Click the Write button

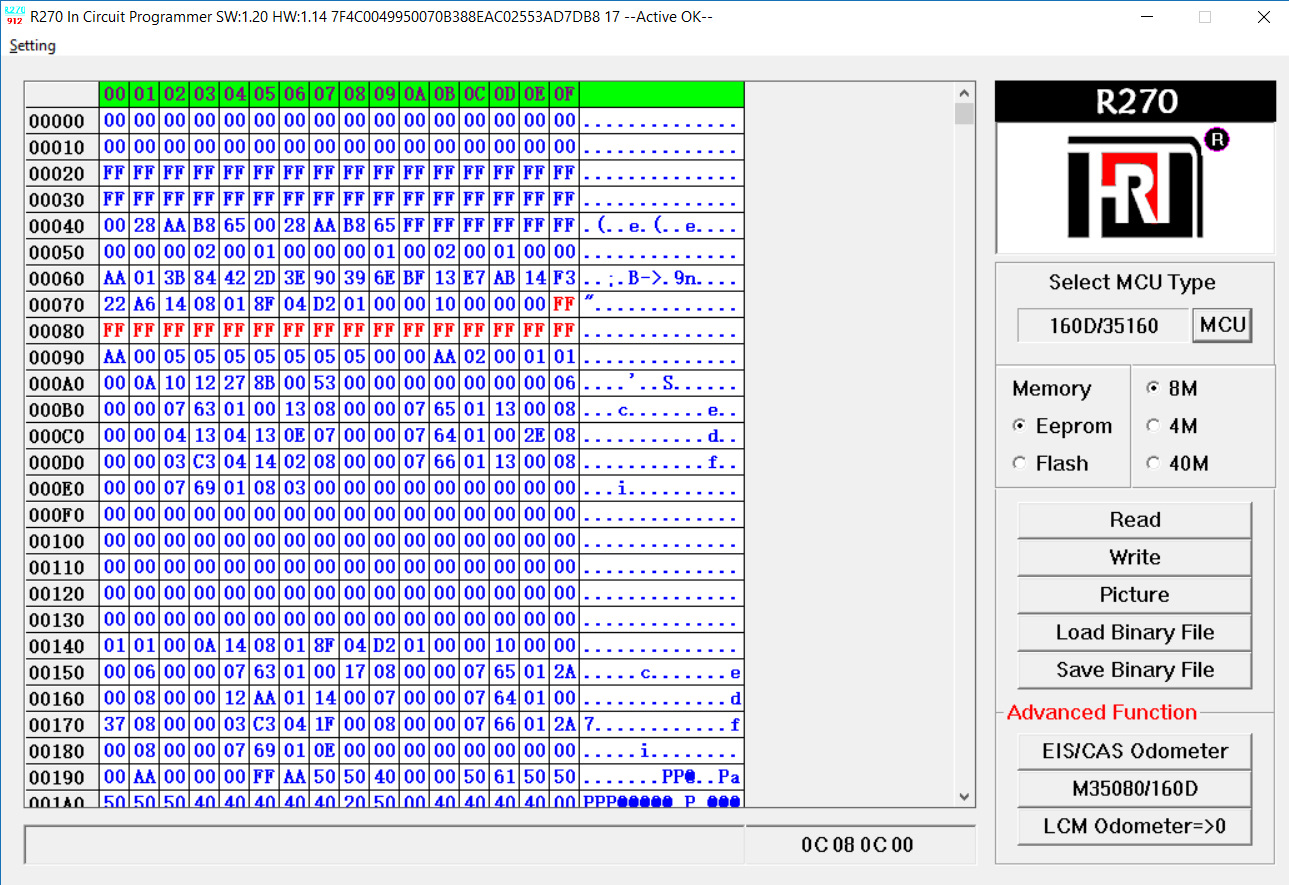tap(1134, 557)
